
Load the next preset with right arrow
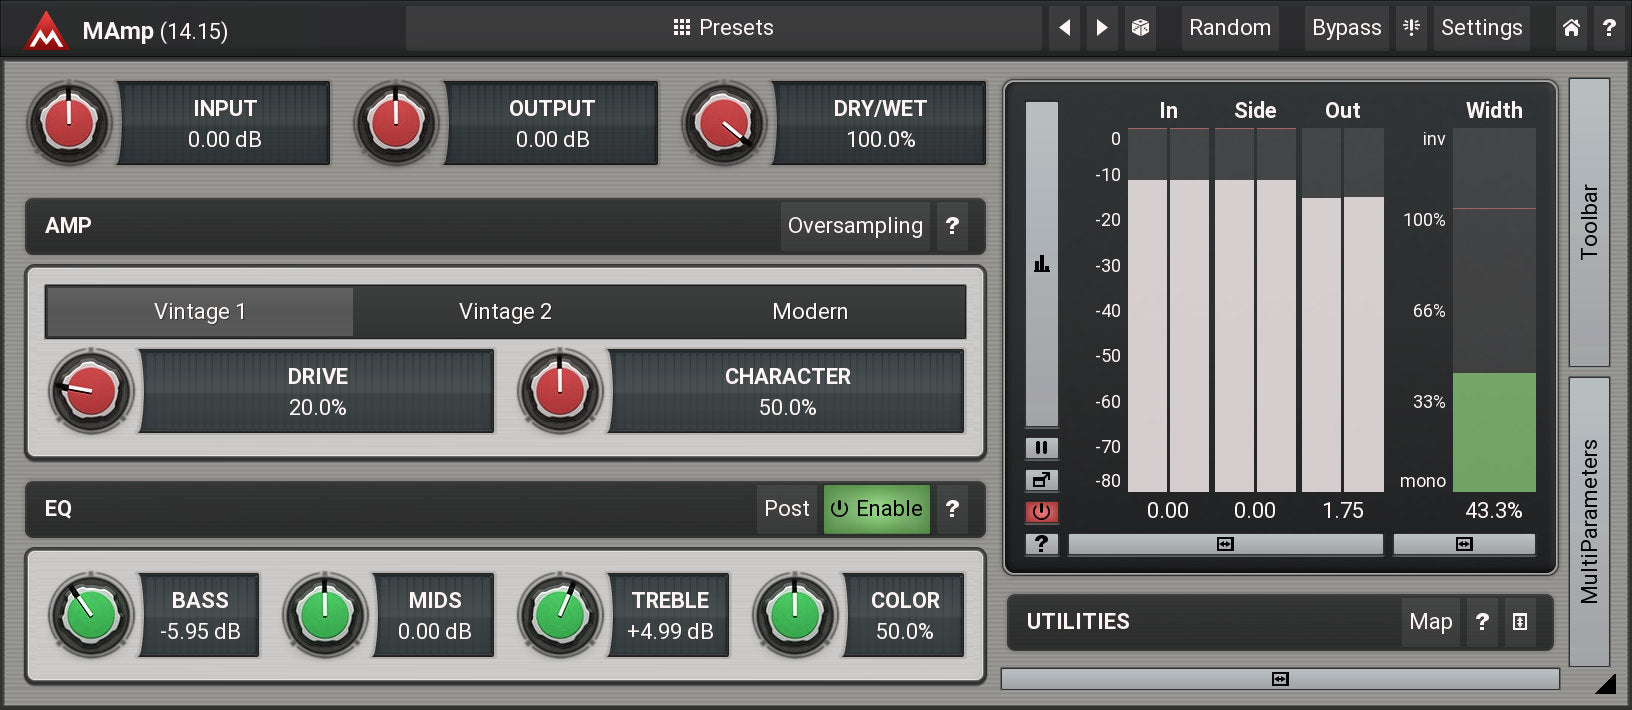pyautogui.click(x=1102, y=28)
